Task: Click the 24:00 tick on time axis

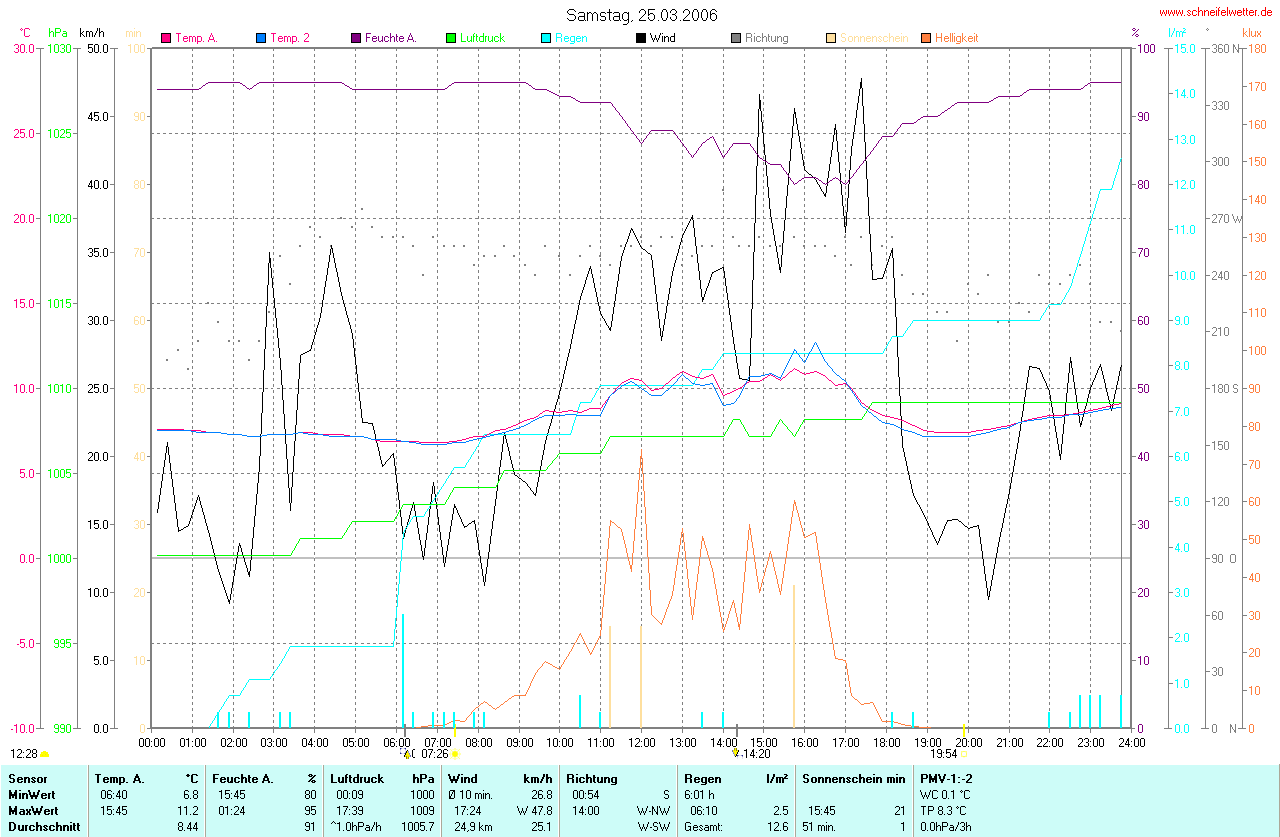Action: pos(1131,742)
